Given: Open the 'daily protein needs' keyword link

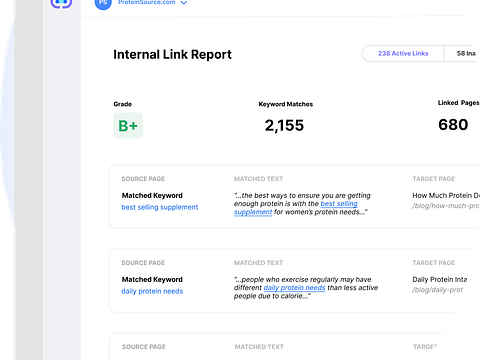Looking at the screenshot, I should [x=152, y=291].
